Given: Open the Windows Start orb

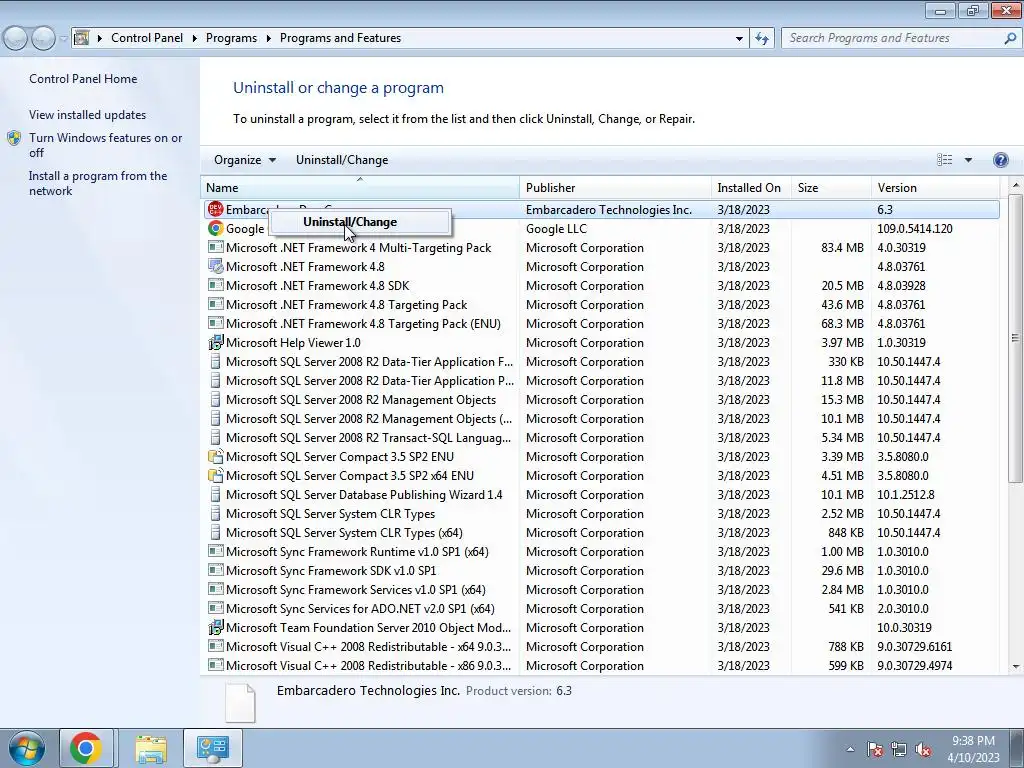Looking at the screenshot, I should tap(26, 748).
